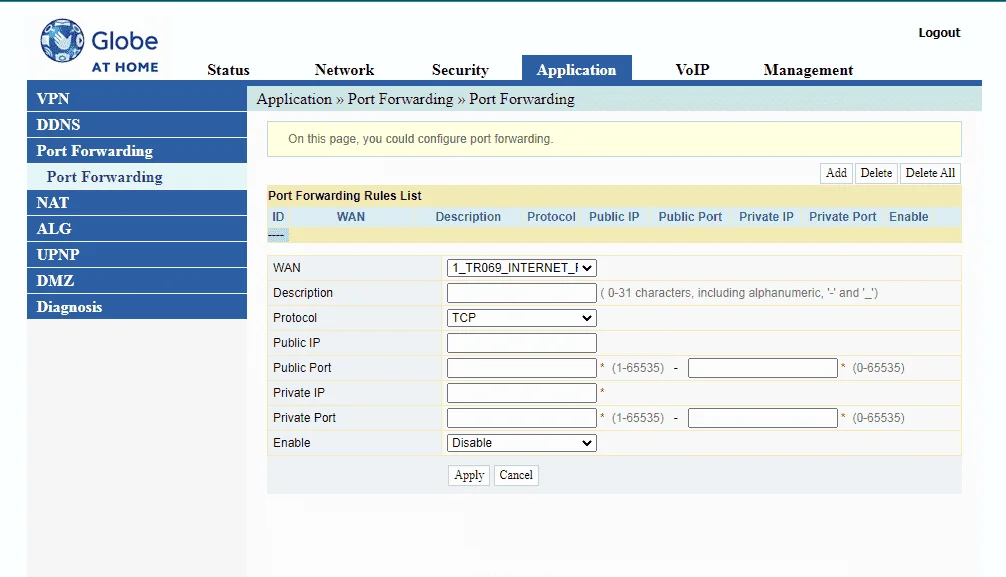Open NAT in the sidebar
Viewport: 1006px width, 577px height.
point(137,203)
